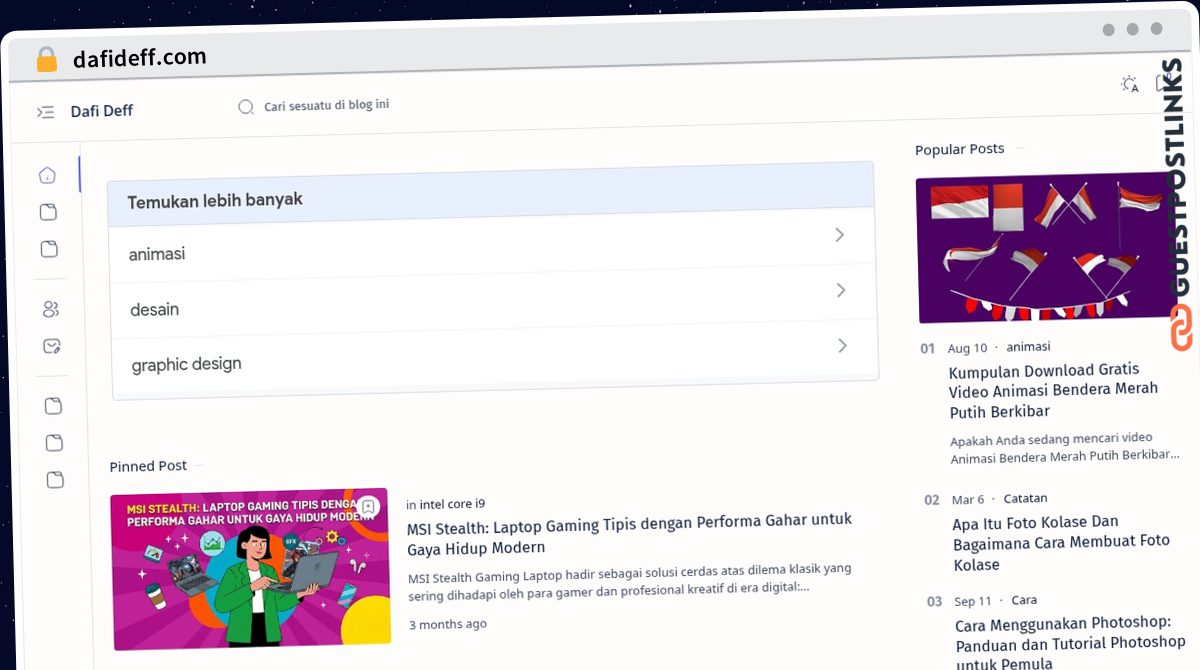This screenshot has height=670, width=1200.
Task: Open the mail contact icon in sidebar
Action: [52, 346]
